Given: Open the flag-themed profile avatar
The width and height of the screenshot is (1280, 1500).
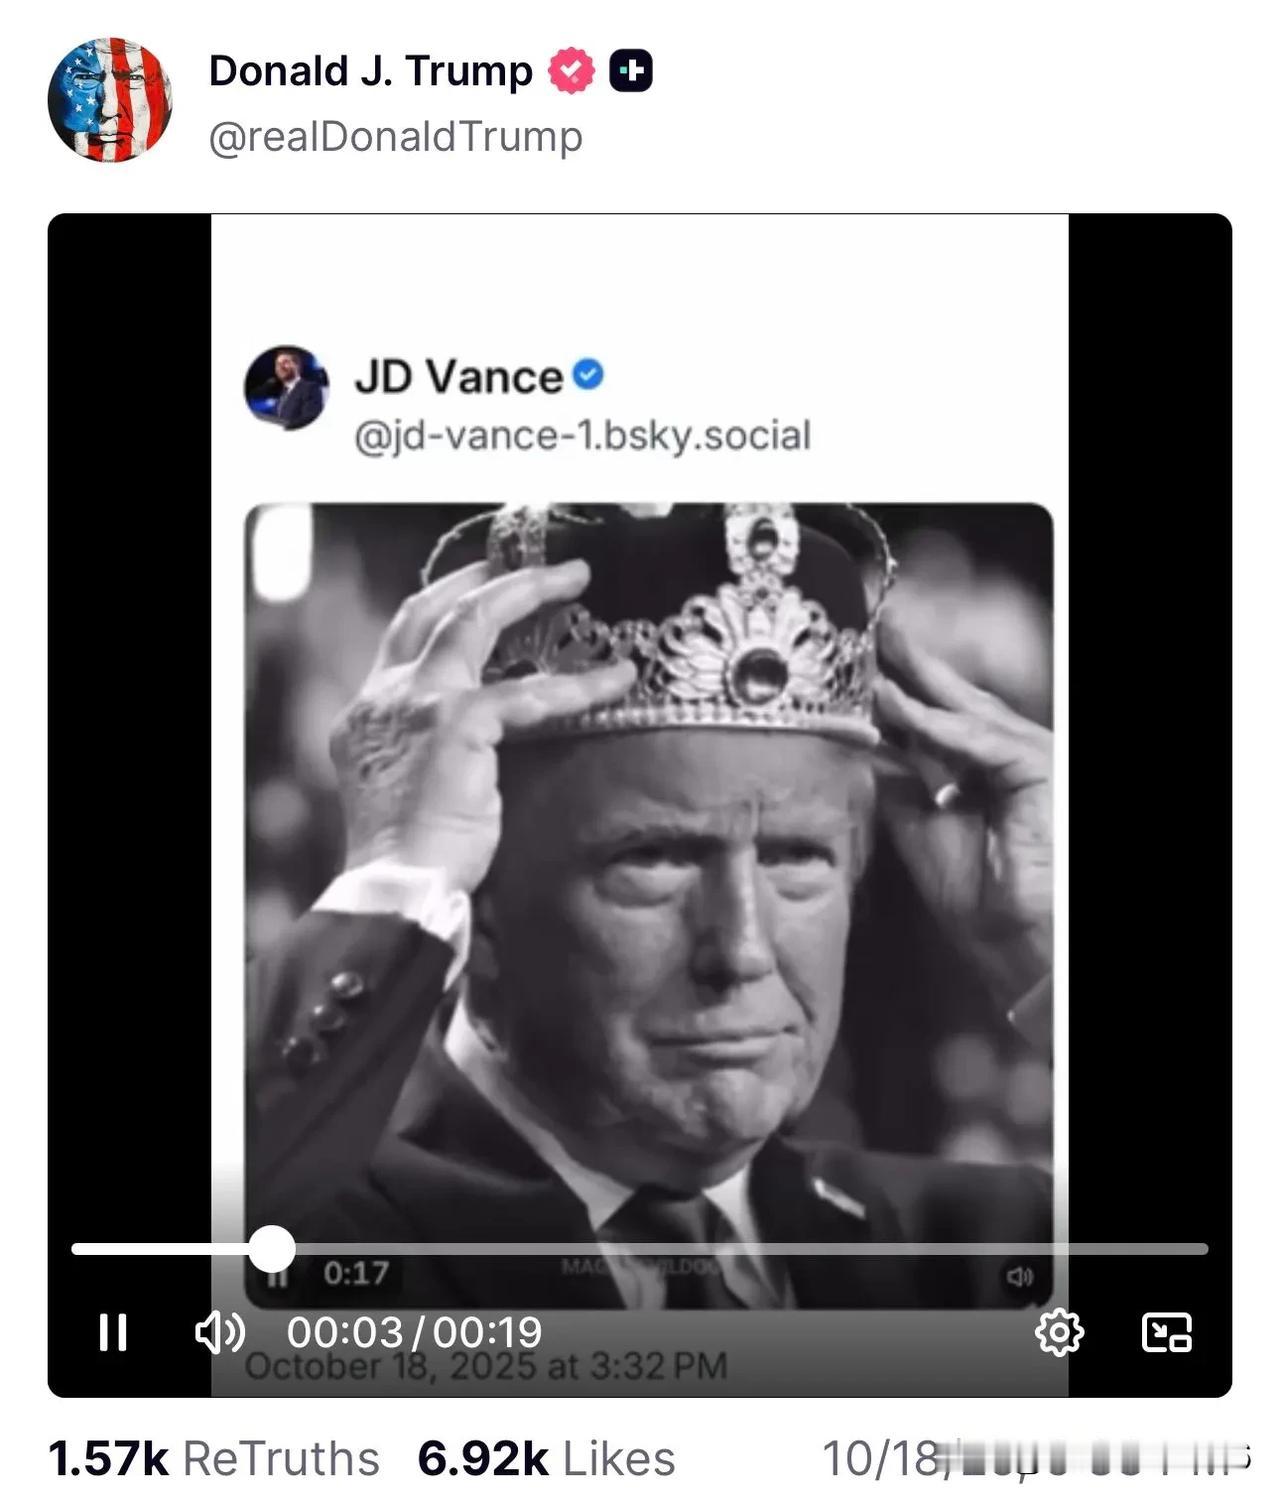Looking at the screenshot, I should point(110,100).
